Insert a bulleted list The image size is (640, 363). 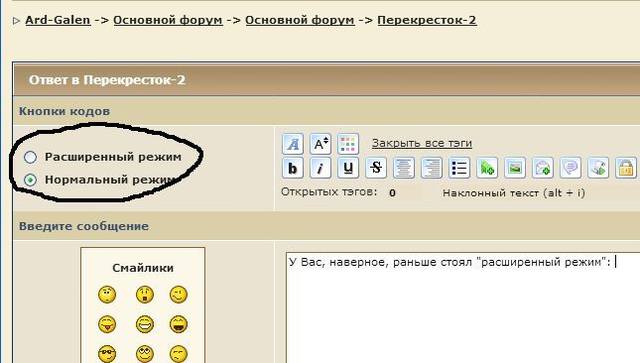[x=459, y=168]
